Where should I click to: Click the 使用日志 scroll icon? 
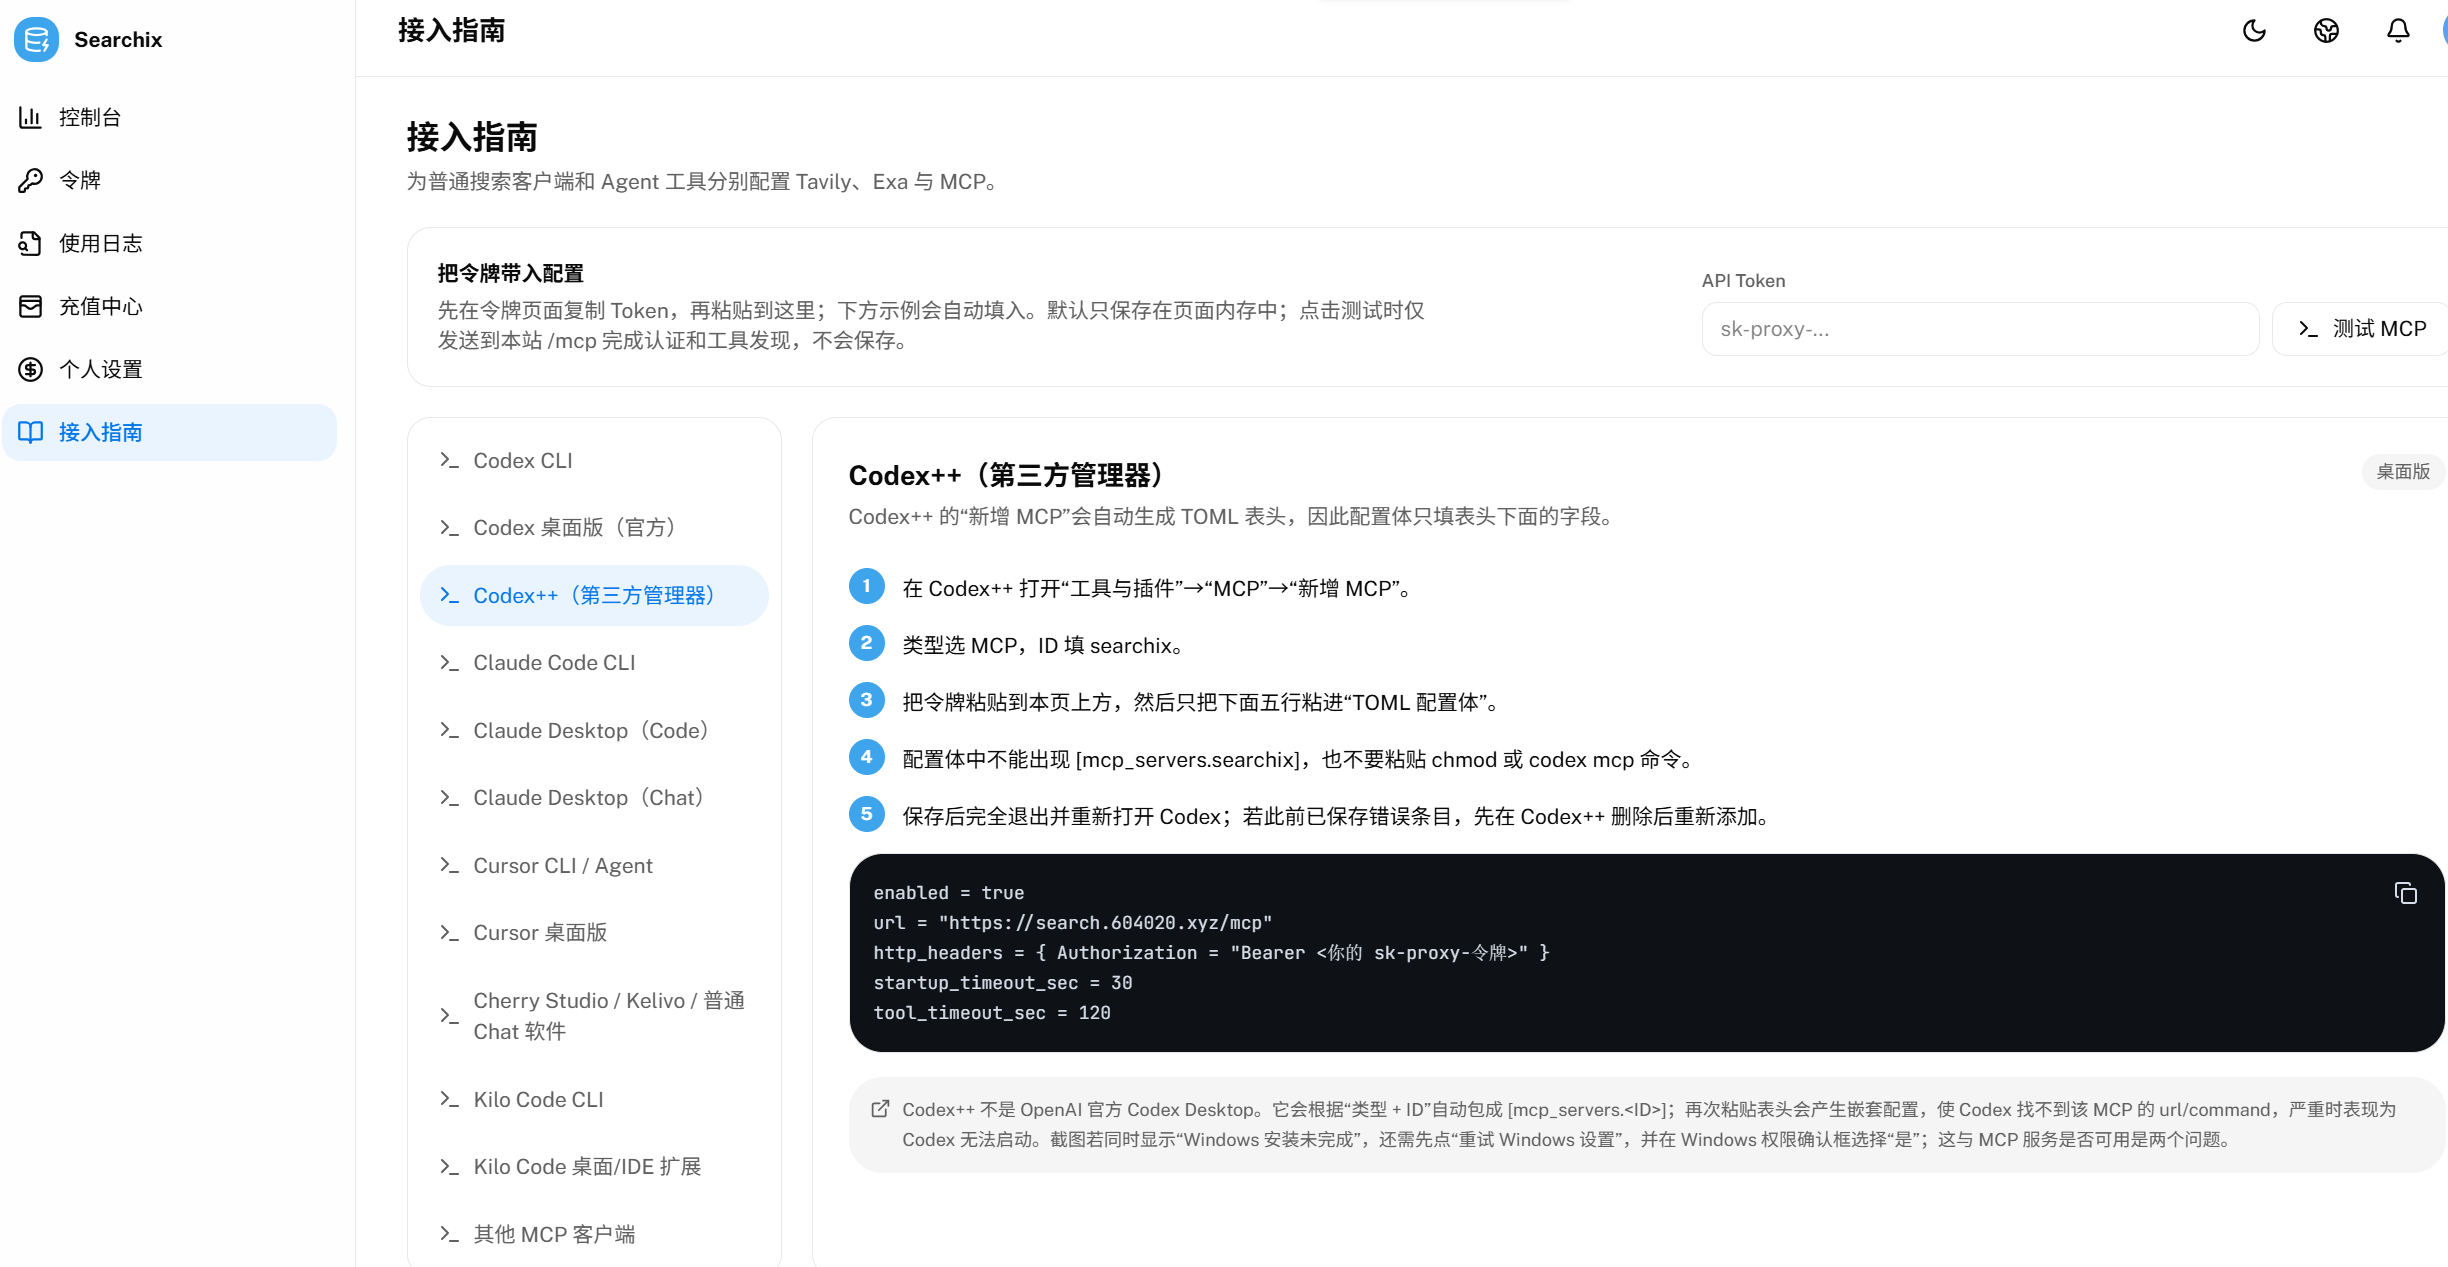(30, 243)
